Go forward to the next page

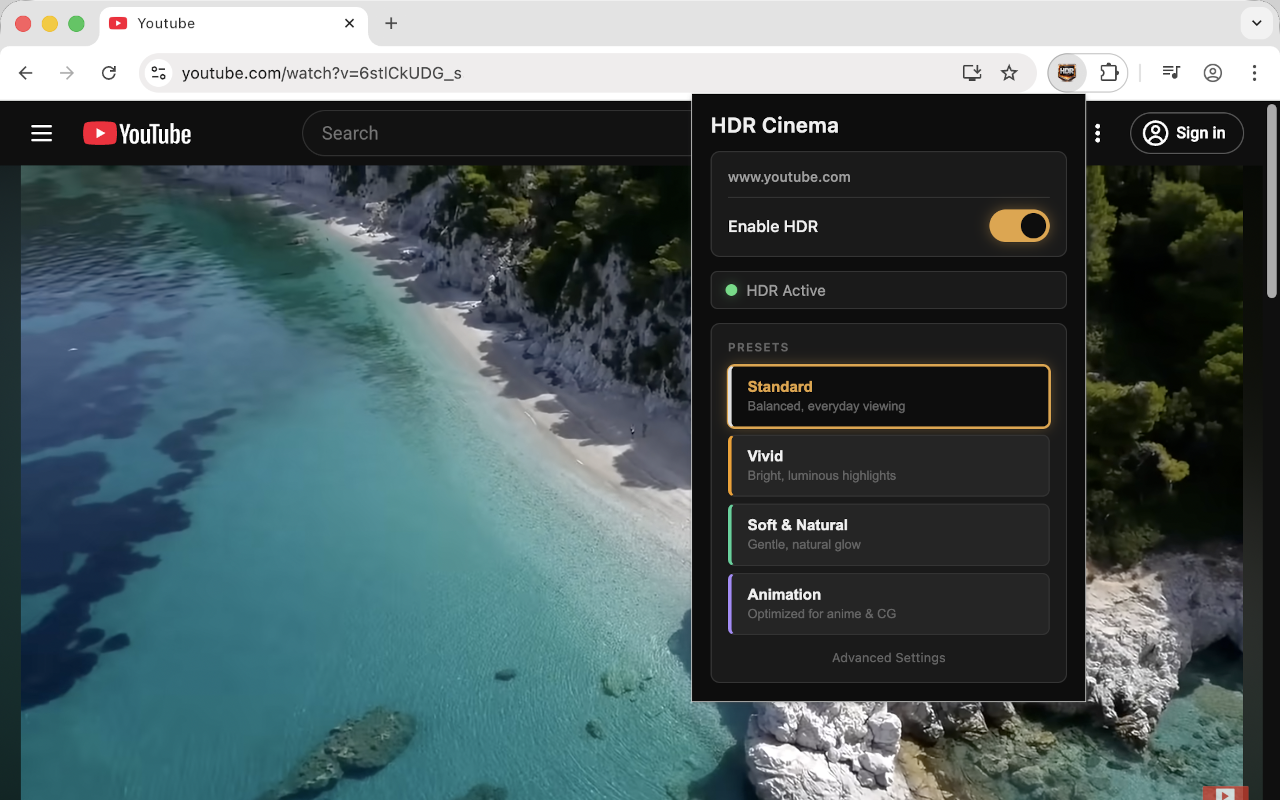67,73
